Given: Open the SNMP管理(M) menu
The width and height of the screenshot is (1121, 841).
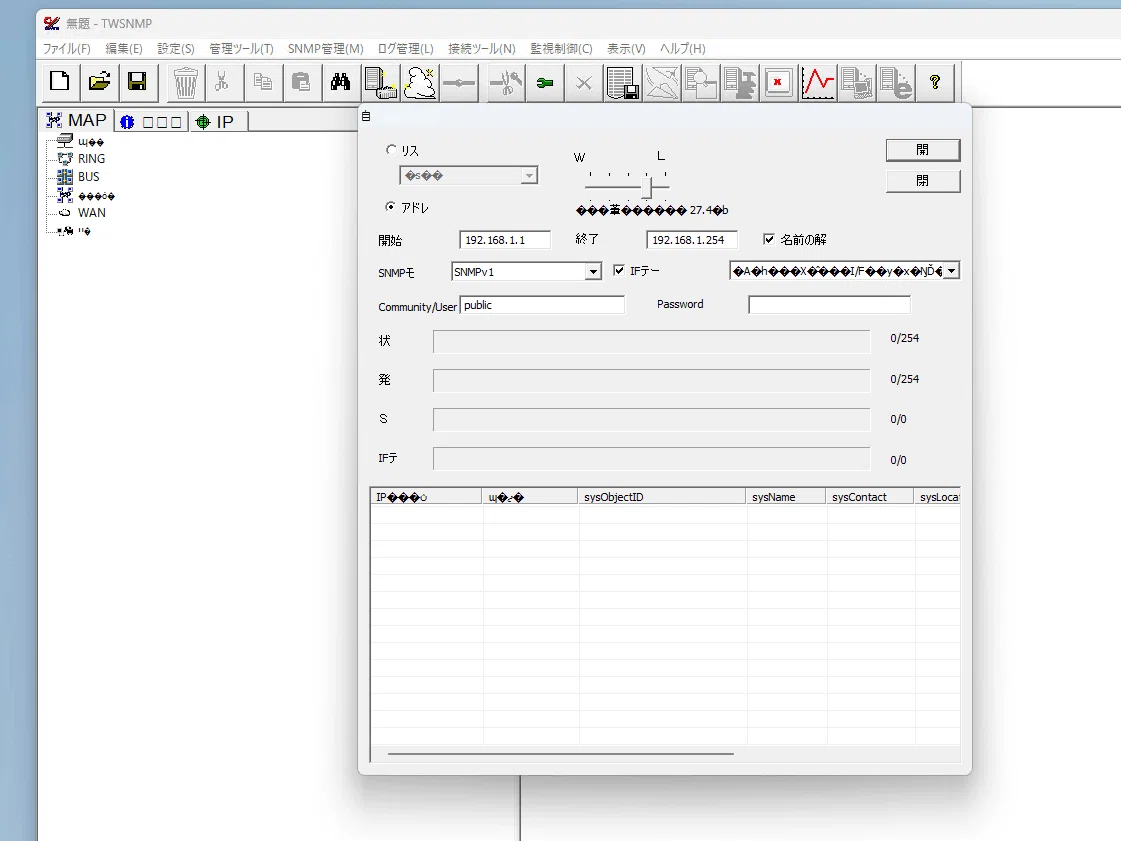Looking at the screenshot, I should (325, 49).
